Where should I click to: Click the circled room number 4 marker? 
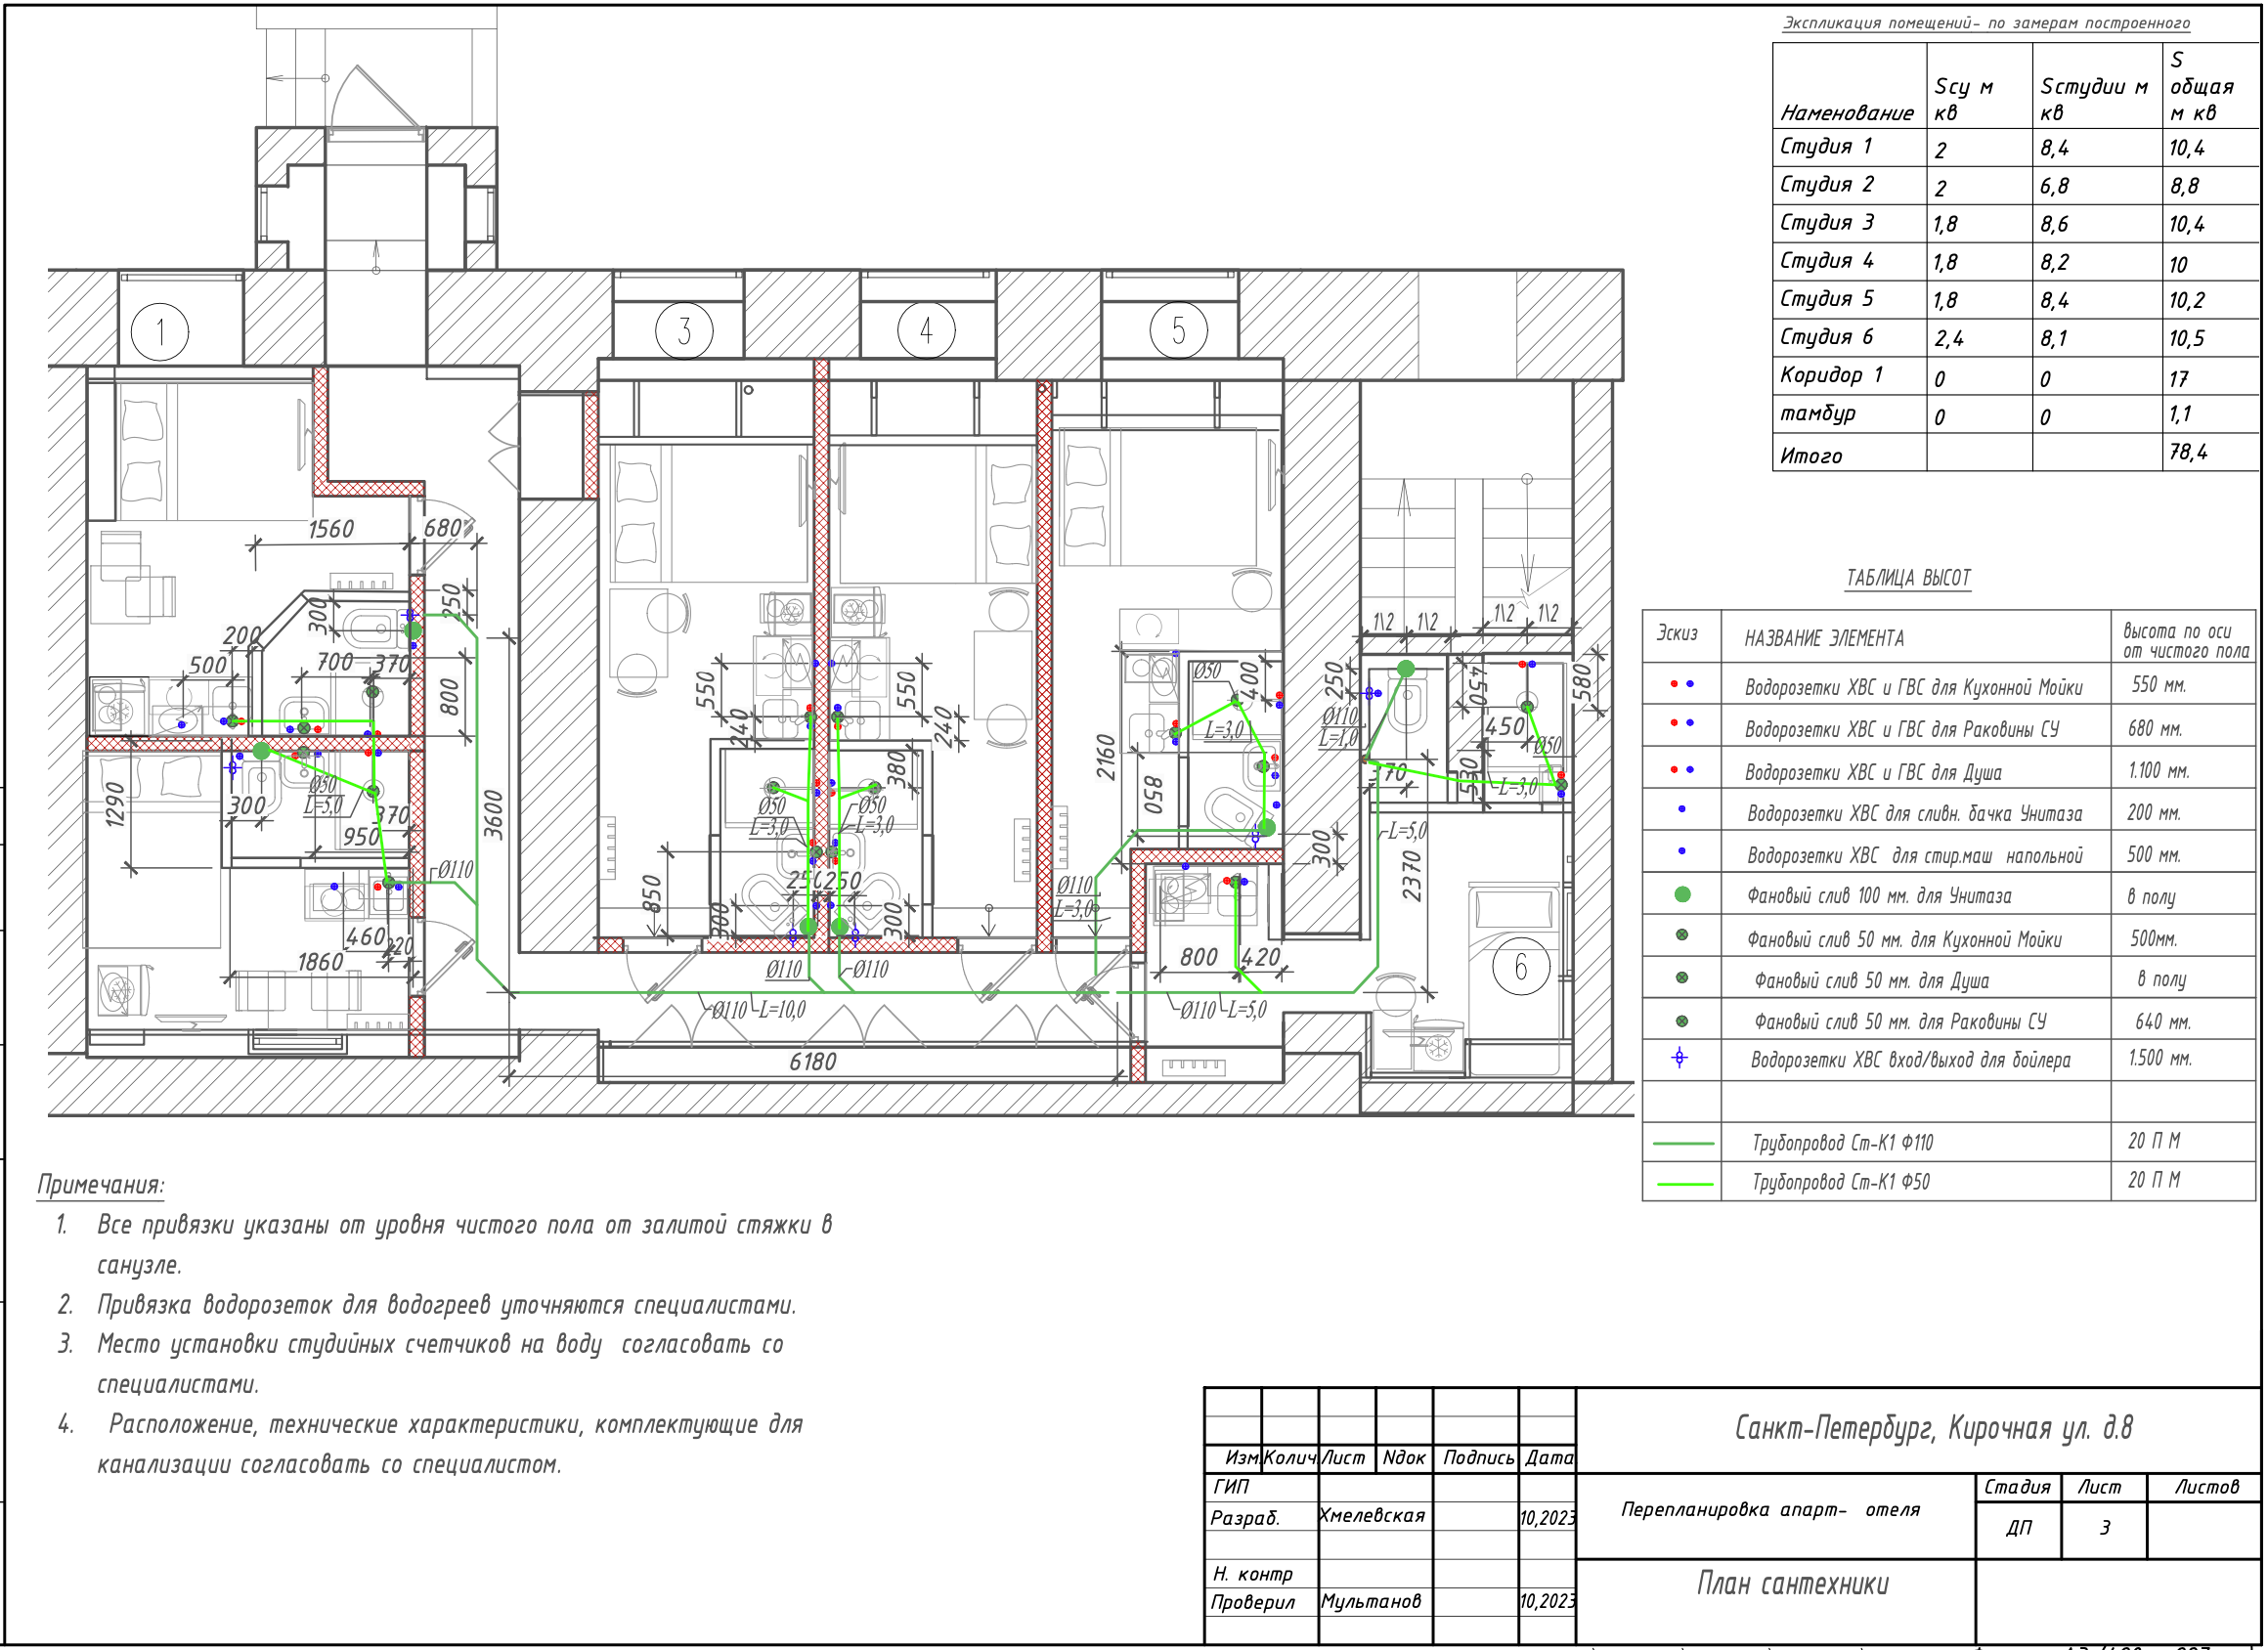(x=926, y=330)
